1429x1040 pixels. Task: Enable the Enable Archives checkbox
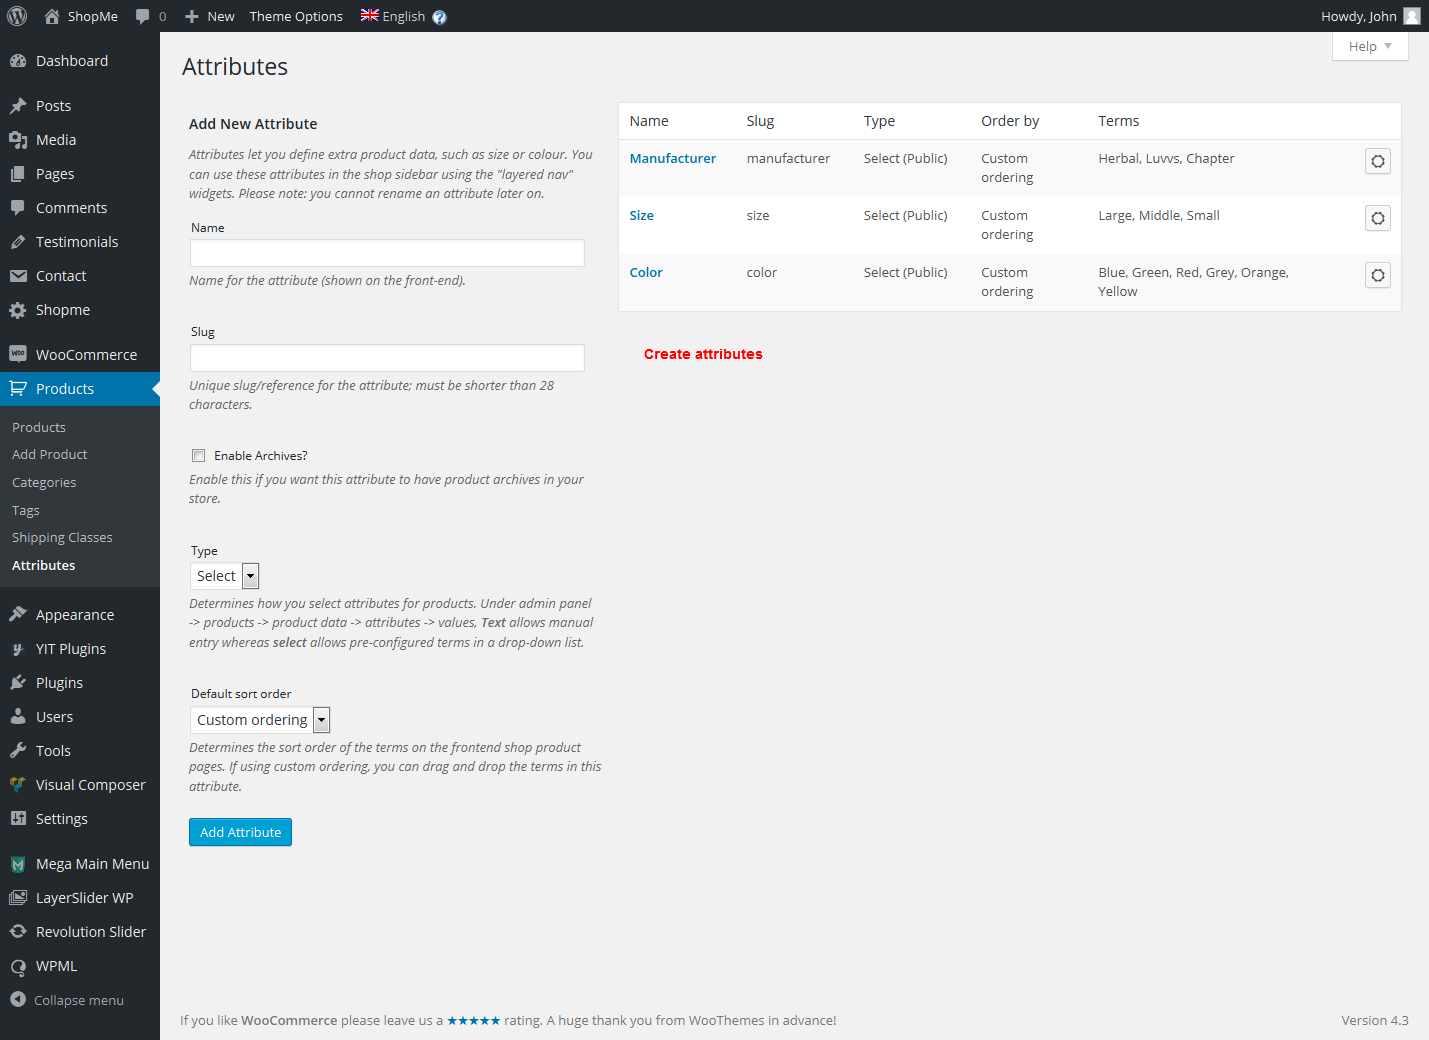pyautogui.click(x=199, y=456)
